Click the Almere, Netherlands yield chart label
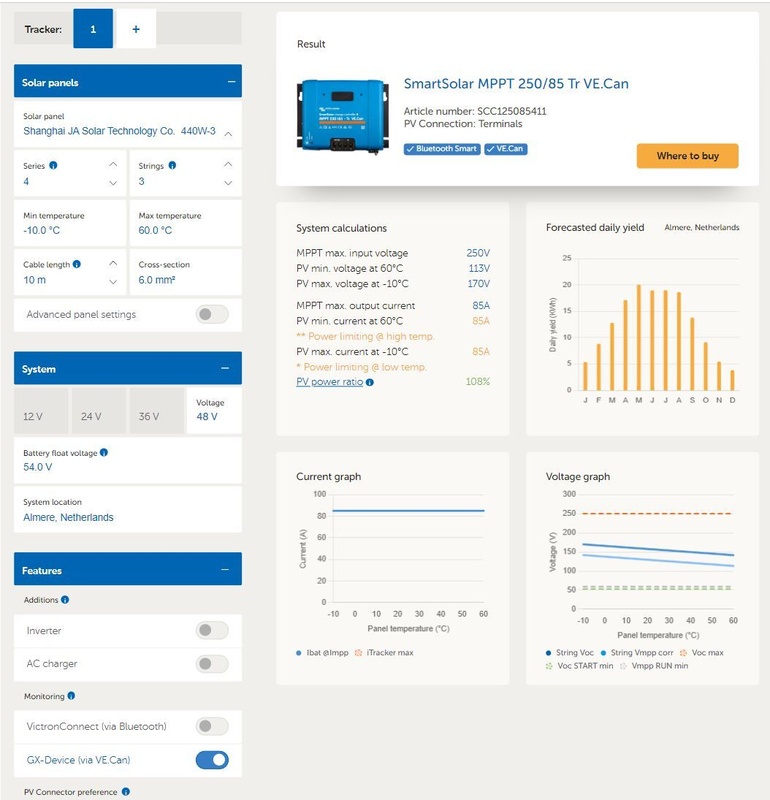Image resolution: width=770 pixels, height=800 pixels. point(702,228)
